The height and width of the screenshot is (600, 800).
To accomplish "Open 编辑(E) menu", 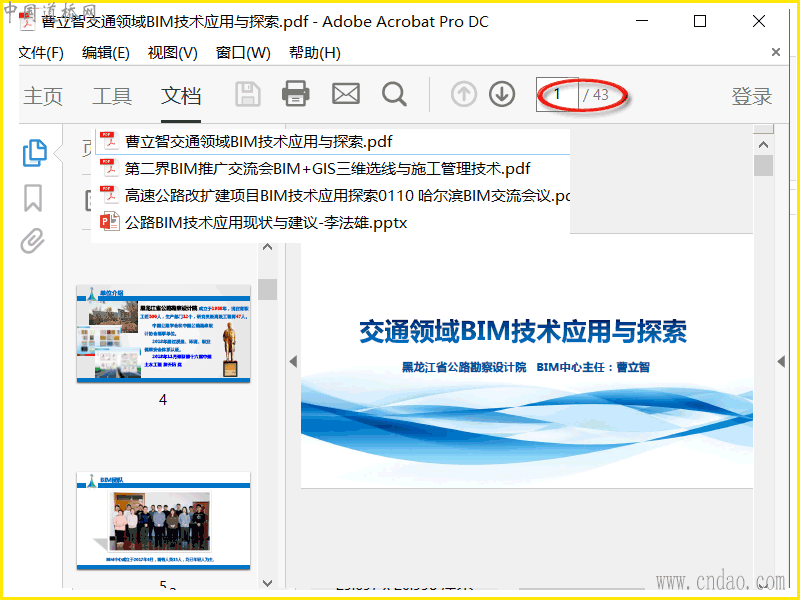I will coord(106,53).
